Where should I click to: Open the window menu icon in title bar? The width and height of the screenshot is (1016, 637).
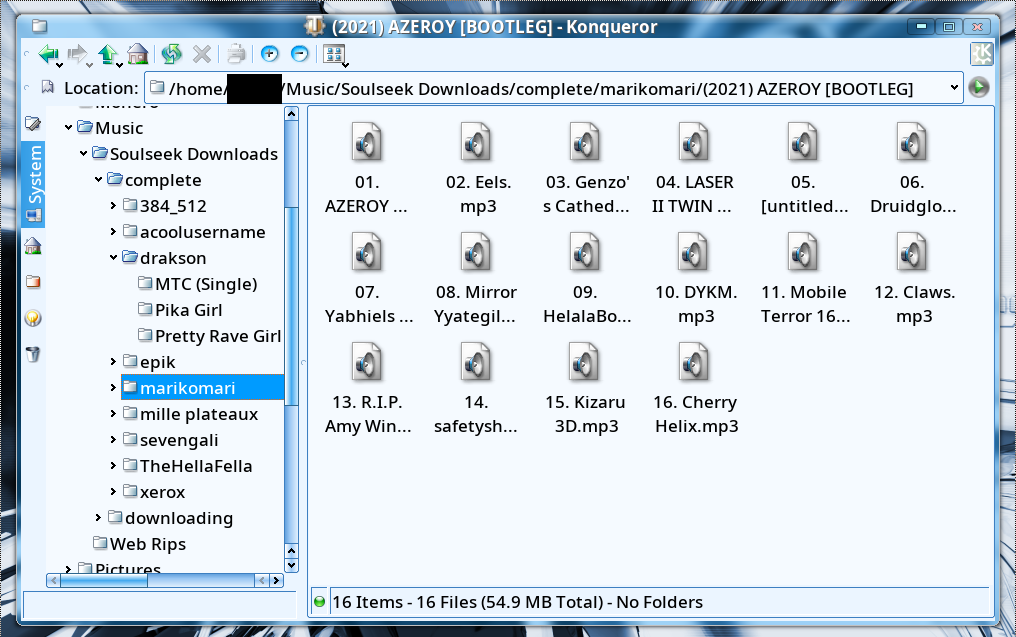[x=40, y=27]
